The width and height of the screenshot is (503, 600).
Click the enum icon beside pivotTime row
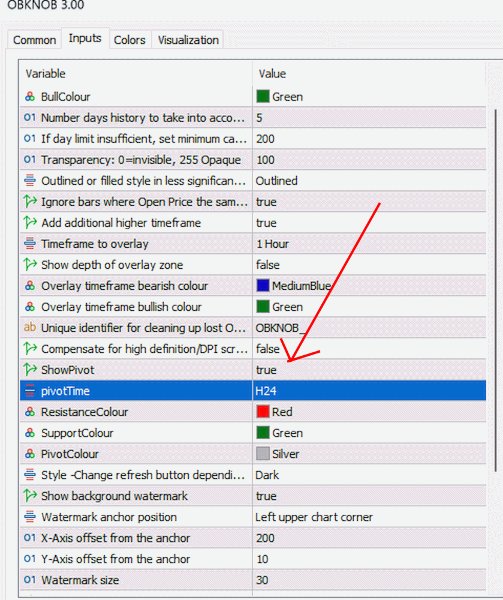point(30,391)
